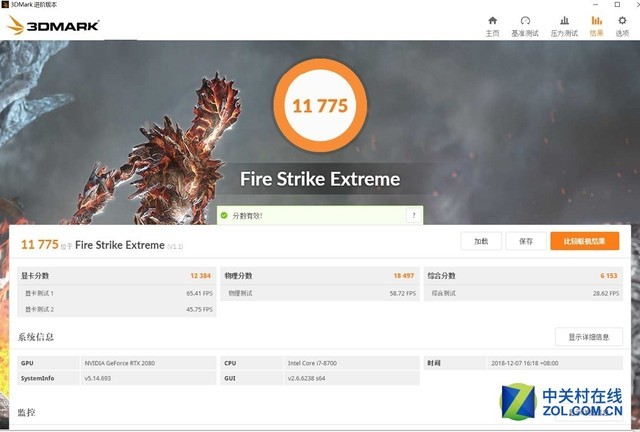640x432 pixels.
Task: Click the combined score value 6 153
Action: 609,276
